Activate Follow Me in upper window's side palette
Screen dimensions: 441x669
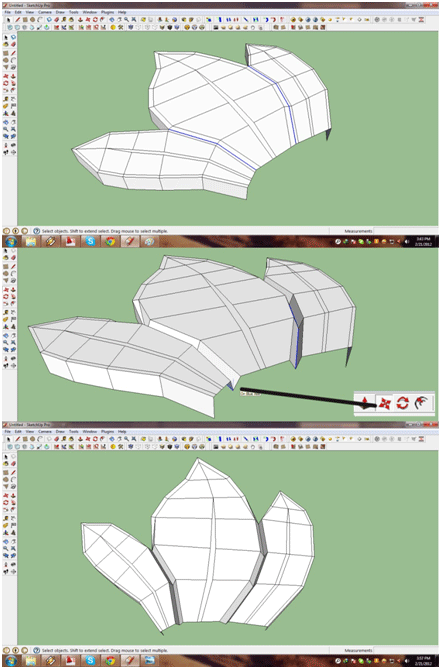[x=13, y=83]
